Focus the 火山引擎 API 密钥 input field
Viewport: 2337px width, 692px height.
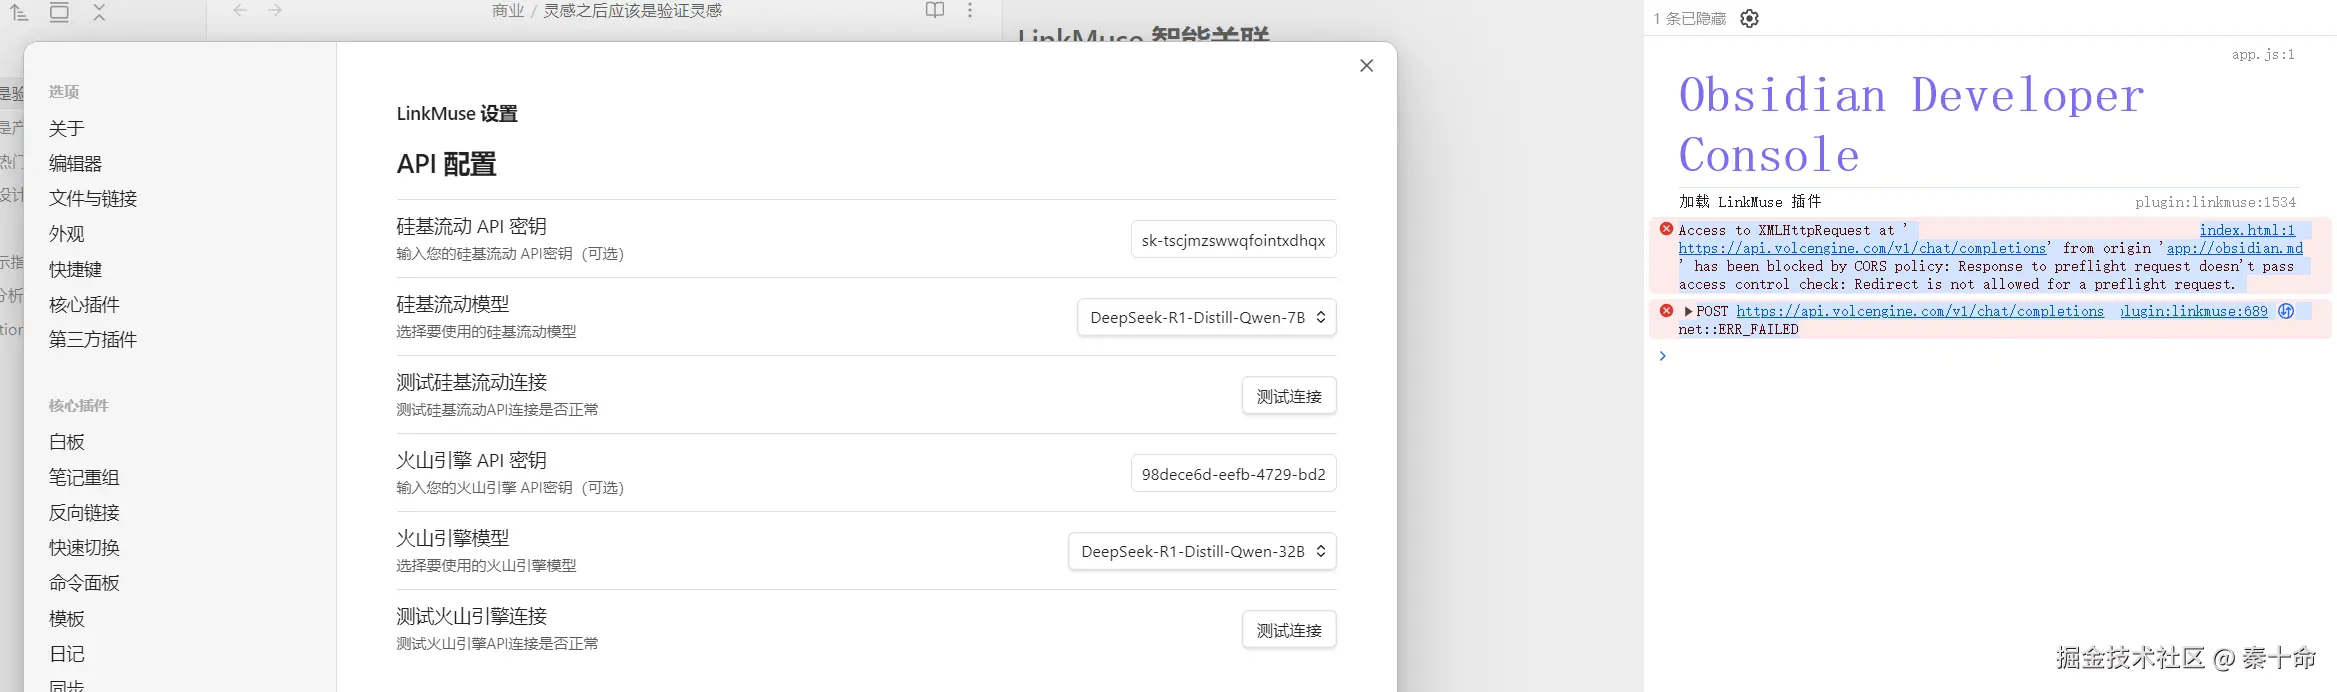[x=1233, y=474]
